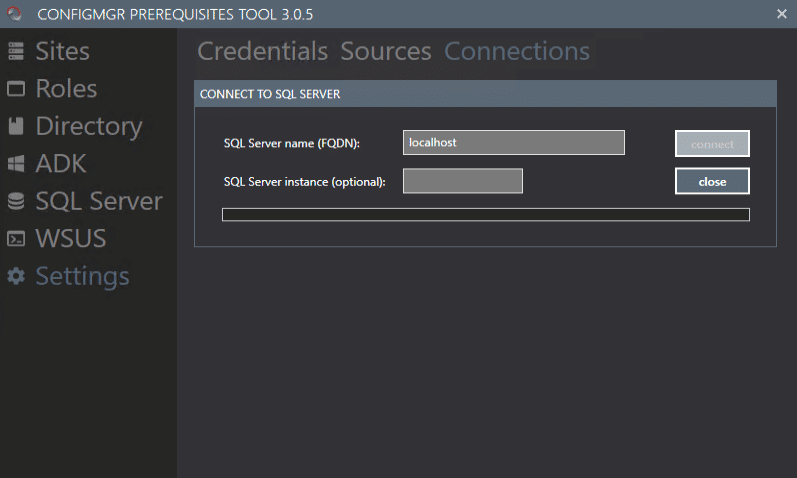
Task: Go to the Roles section
Action: pyautogui.click(x=66, y=89)
